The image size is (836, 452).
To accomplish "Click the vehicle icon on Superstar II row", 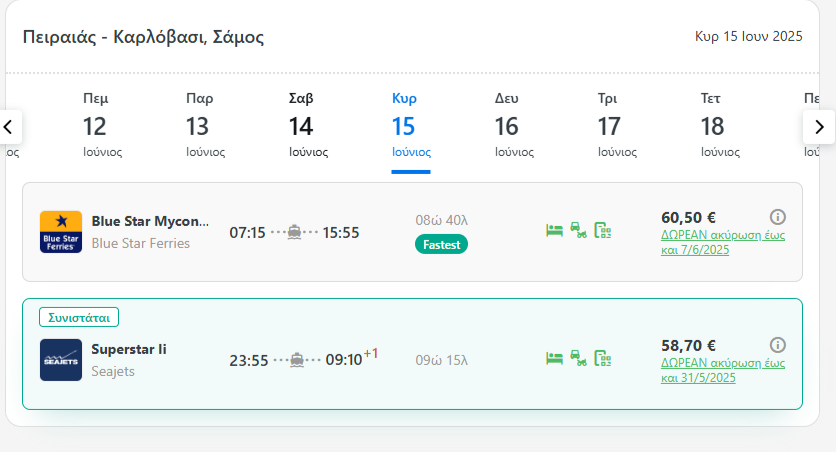I will click(578, 358).
